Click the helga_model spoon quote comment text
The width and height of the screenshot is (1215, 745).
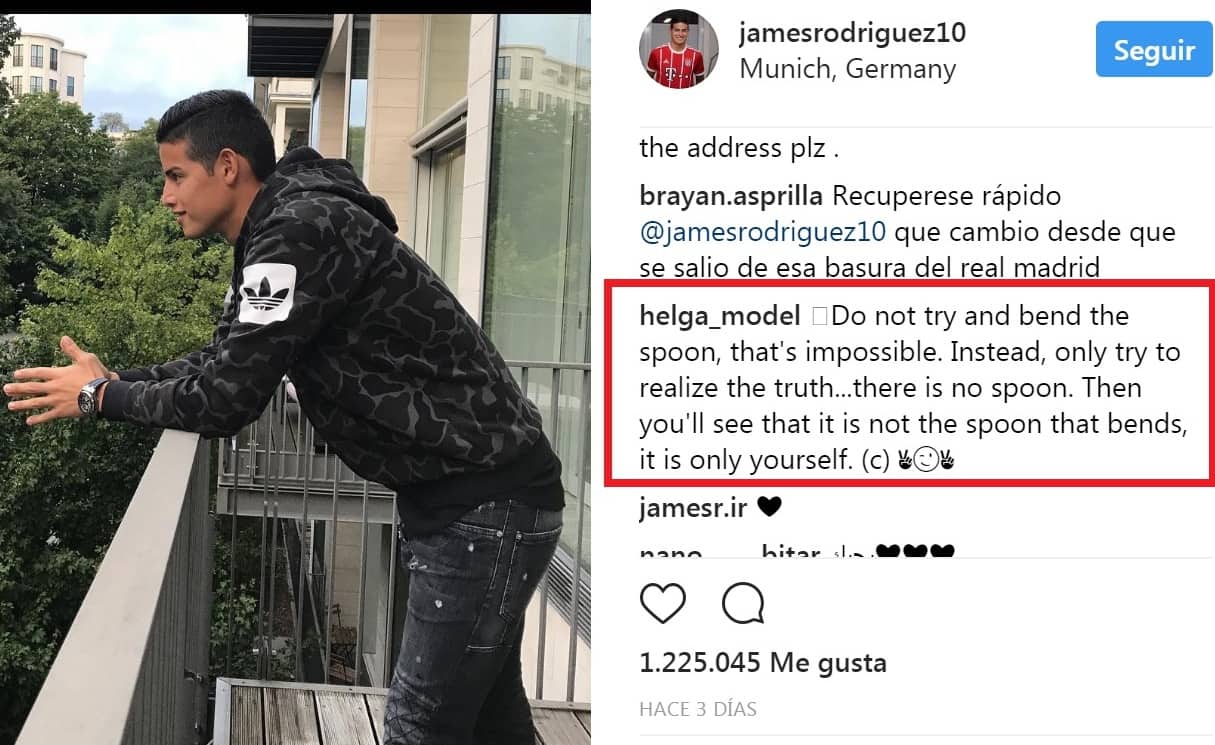coord(910,388)
